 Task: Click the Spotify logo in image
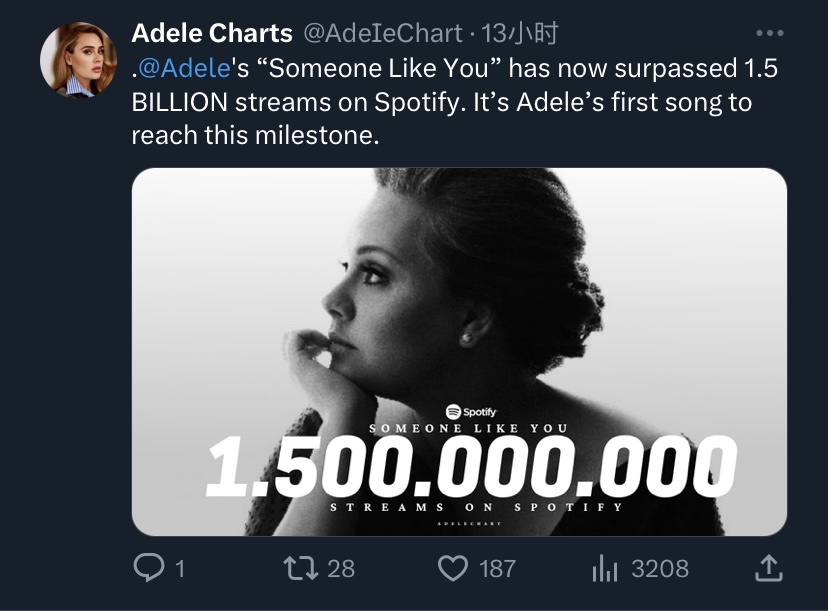pos(471,411)
